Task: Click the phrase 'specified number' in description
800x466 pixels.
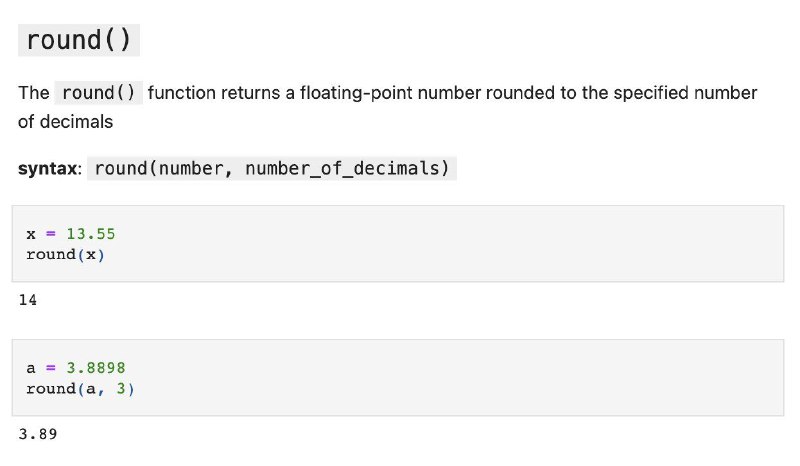Action: pyautogui.click(x=685, y=93)
